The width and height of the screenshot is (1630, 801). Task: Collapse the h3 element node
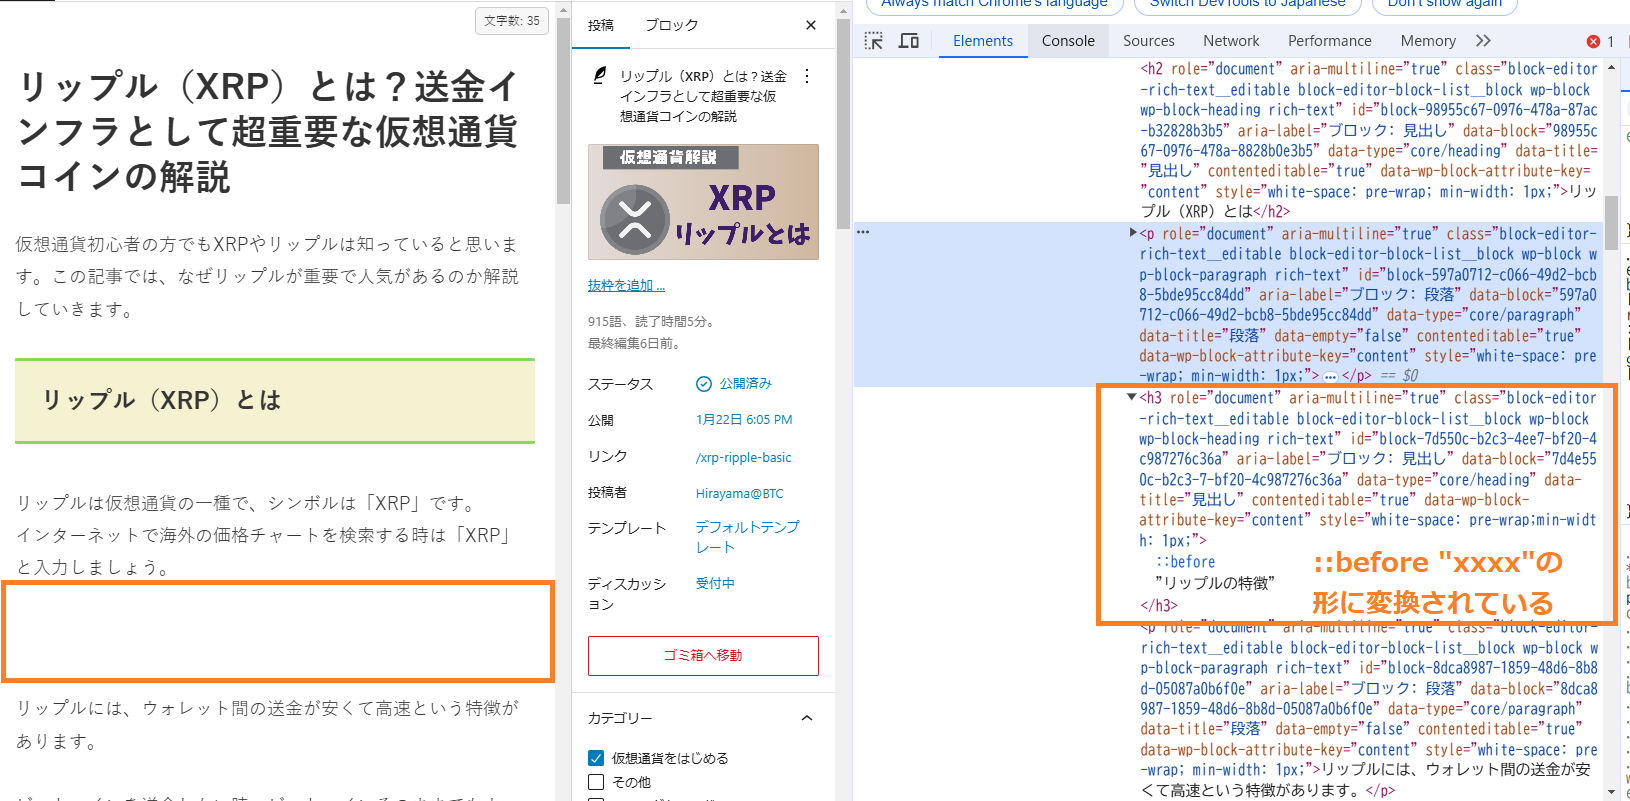click(1132, 397)
